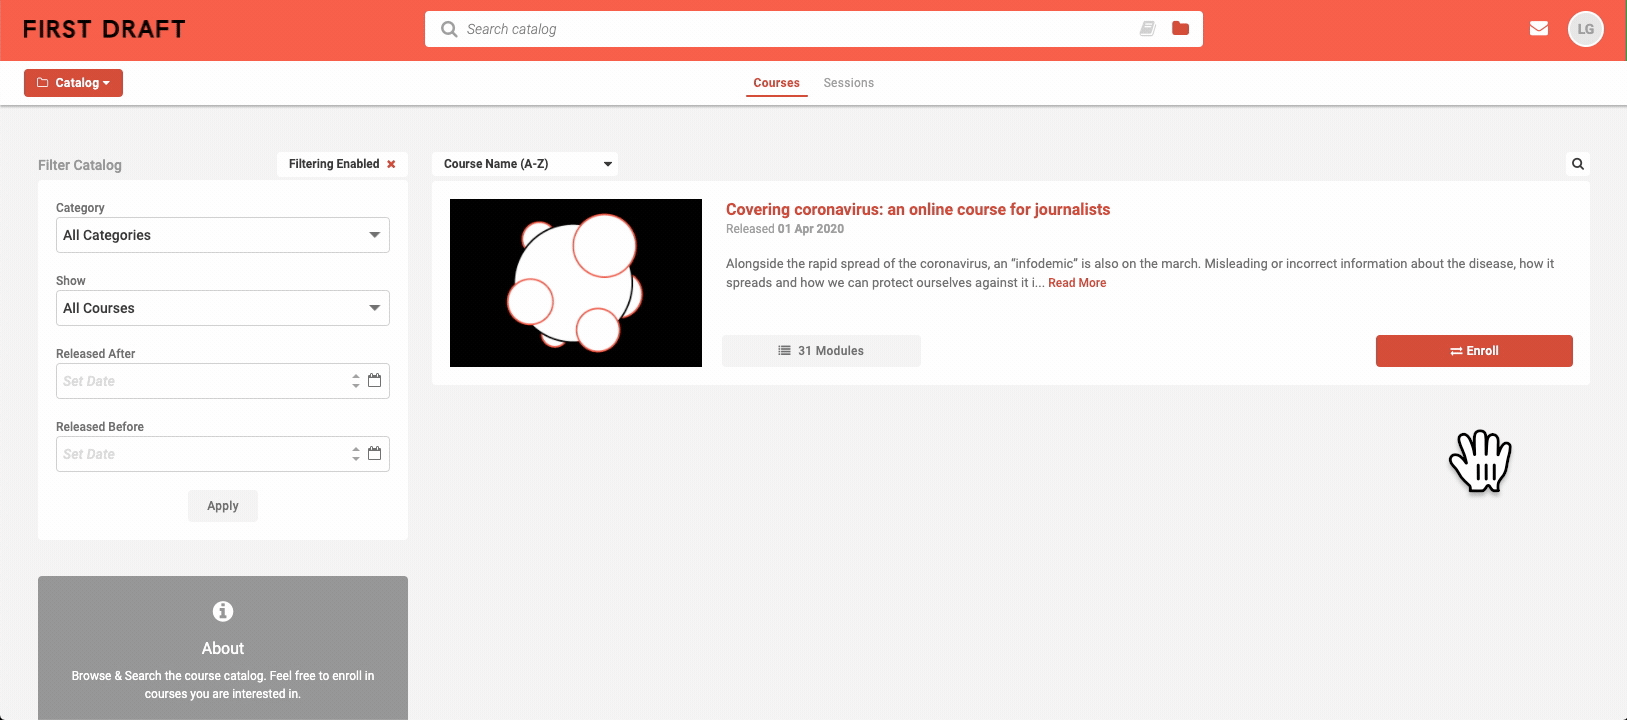Remove filtering with the red X
The width and height of the screenshot is (1627, 720).
point(391,164)
